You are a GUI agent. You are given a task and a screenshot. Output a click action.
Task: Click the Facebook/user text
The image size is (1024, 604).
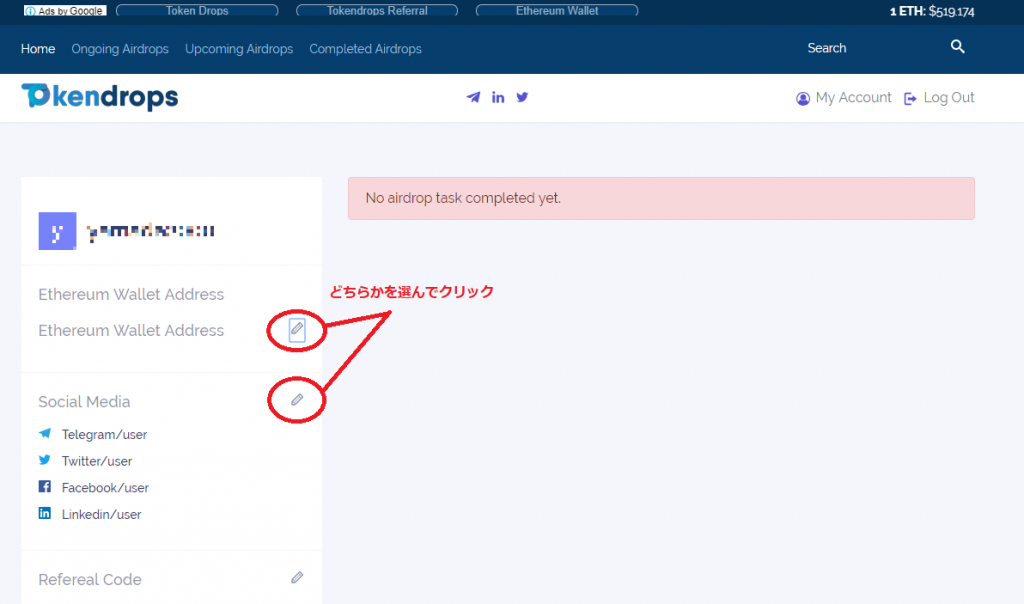(x=105, y=488)
